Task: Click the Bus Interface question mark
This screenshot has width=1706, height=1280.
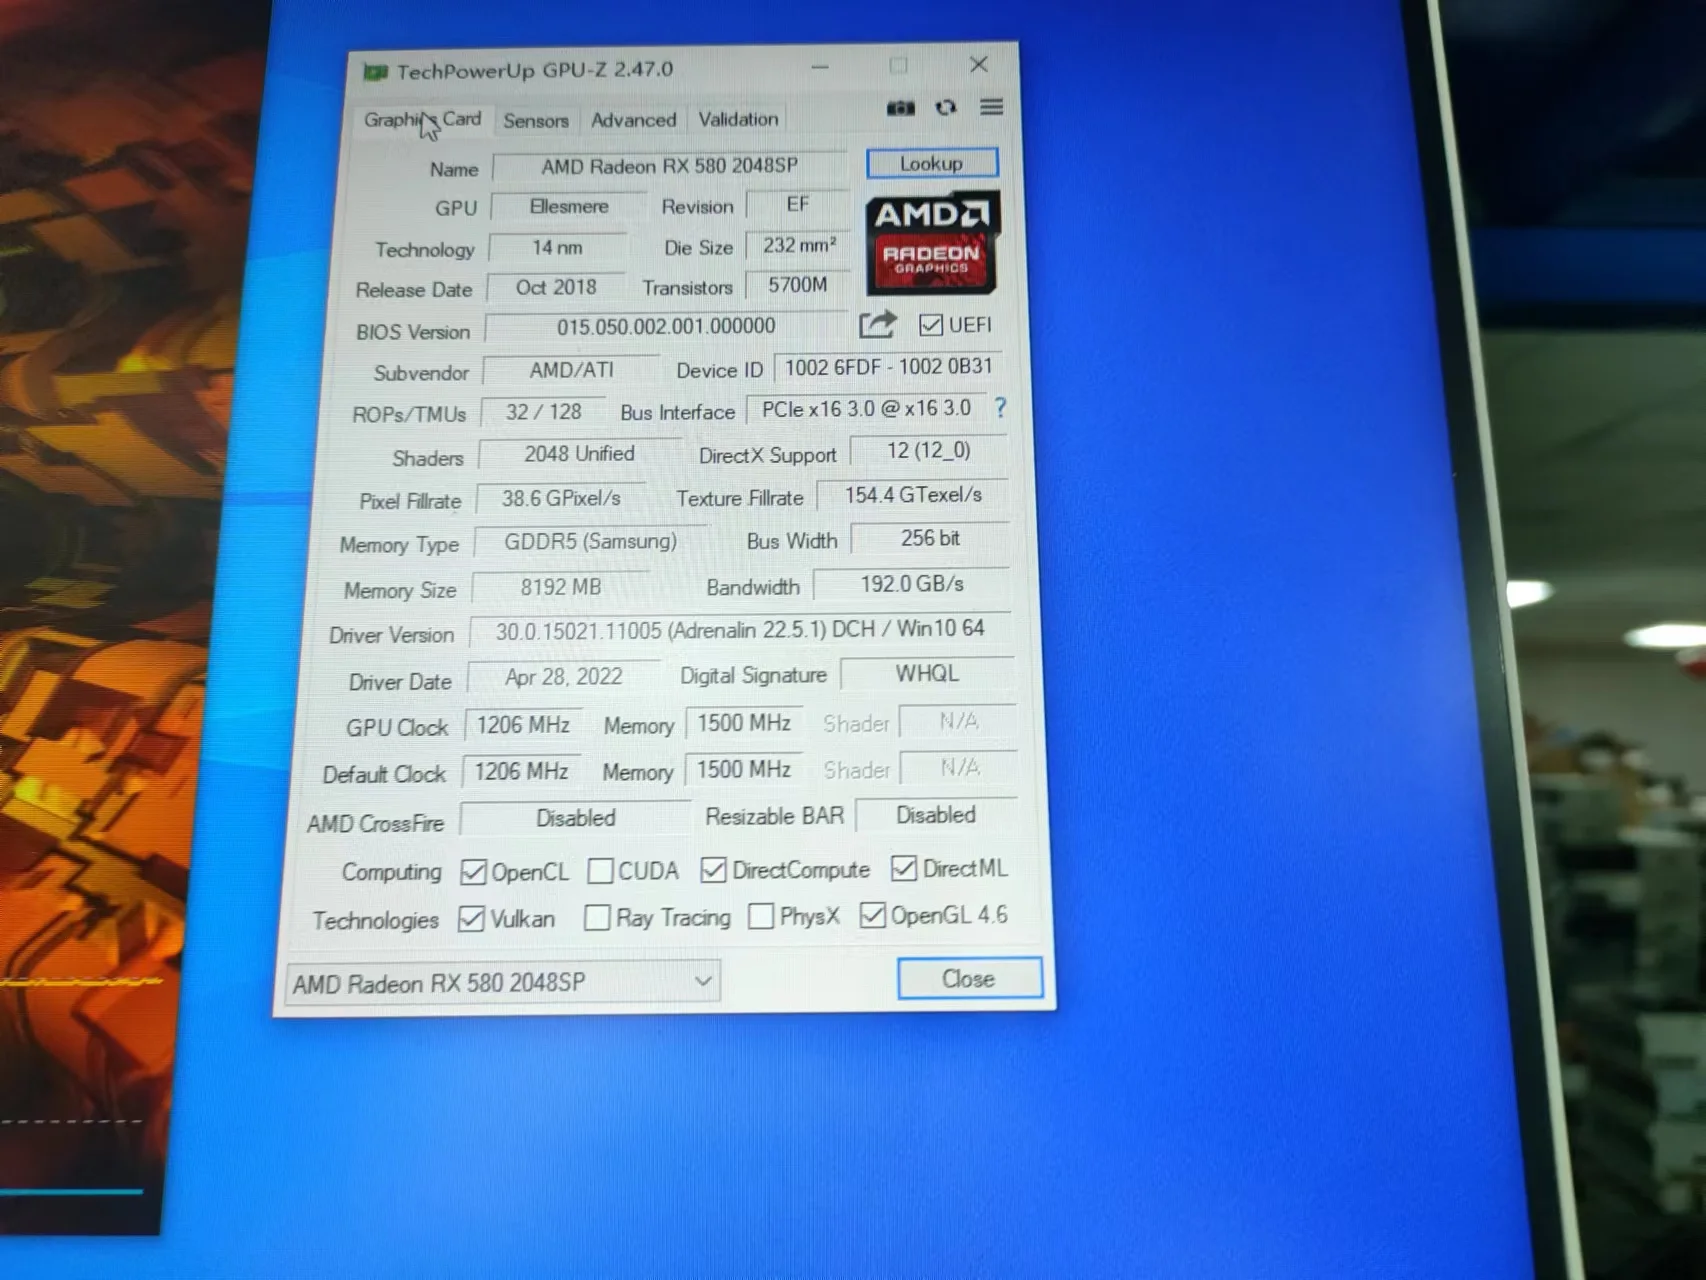Action: [x=1000, y=407]
